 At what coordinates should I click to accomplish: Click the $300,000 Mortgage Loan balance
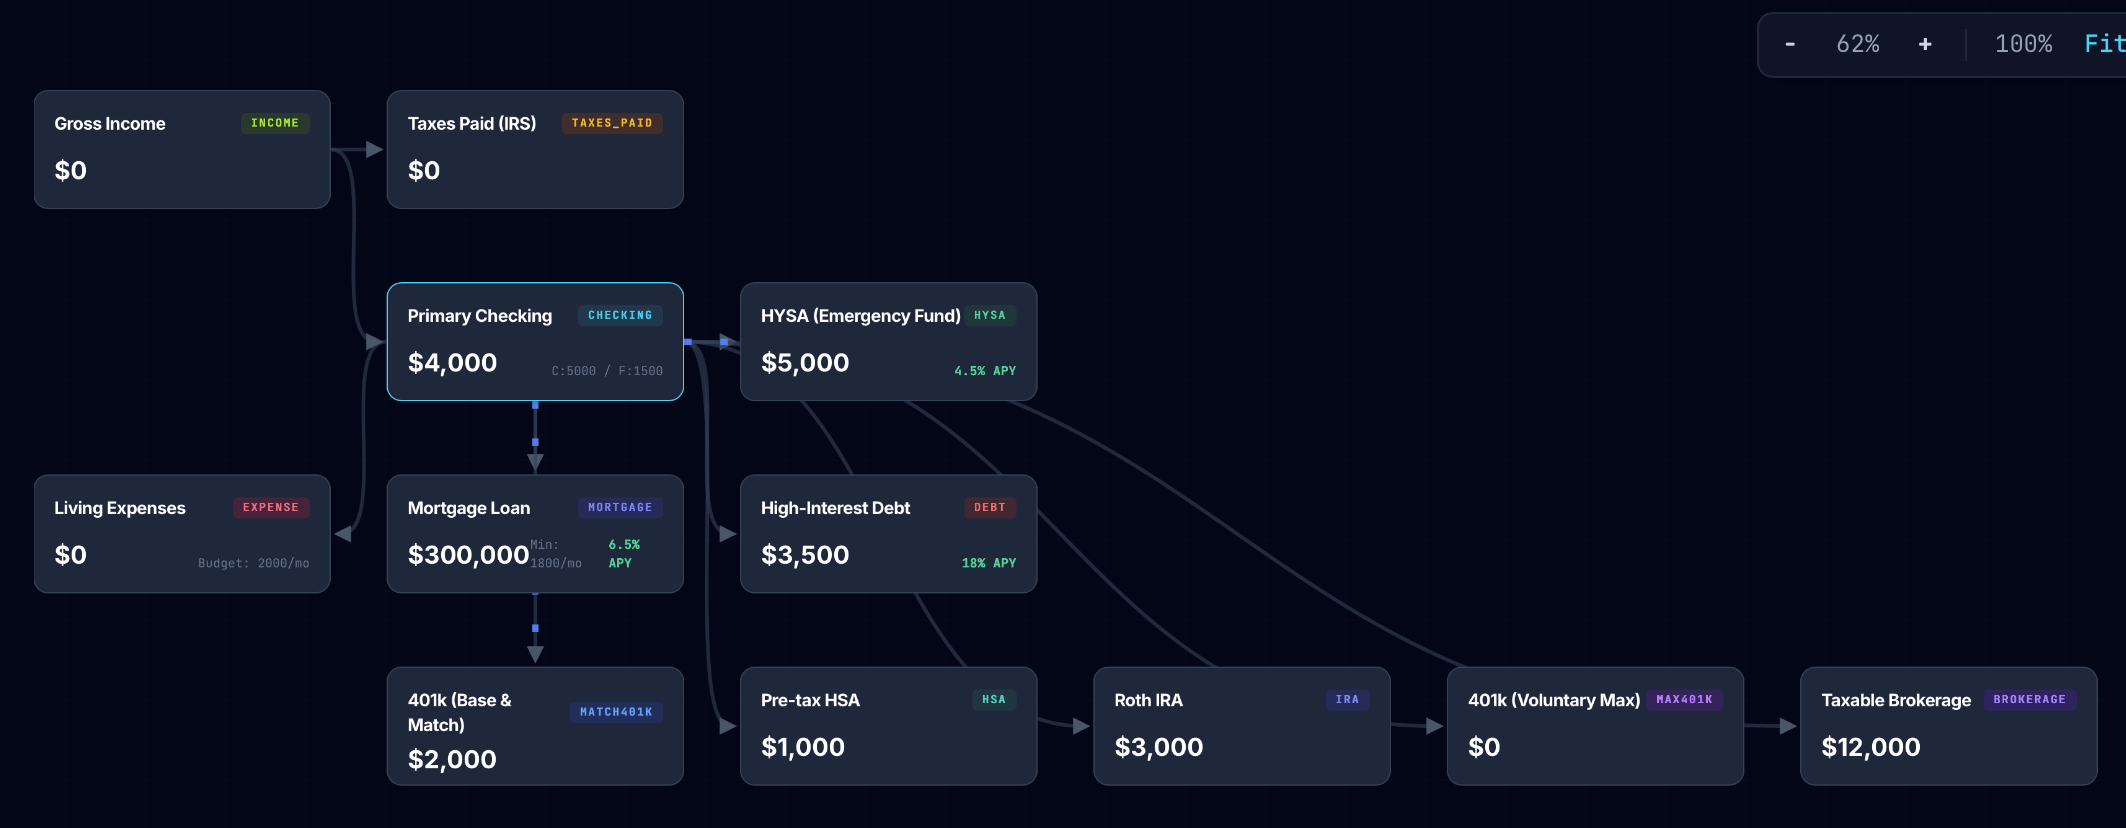pos(468,555)
